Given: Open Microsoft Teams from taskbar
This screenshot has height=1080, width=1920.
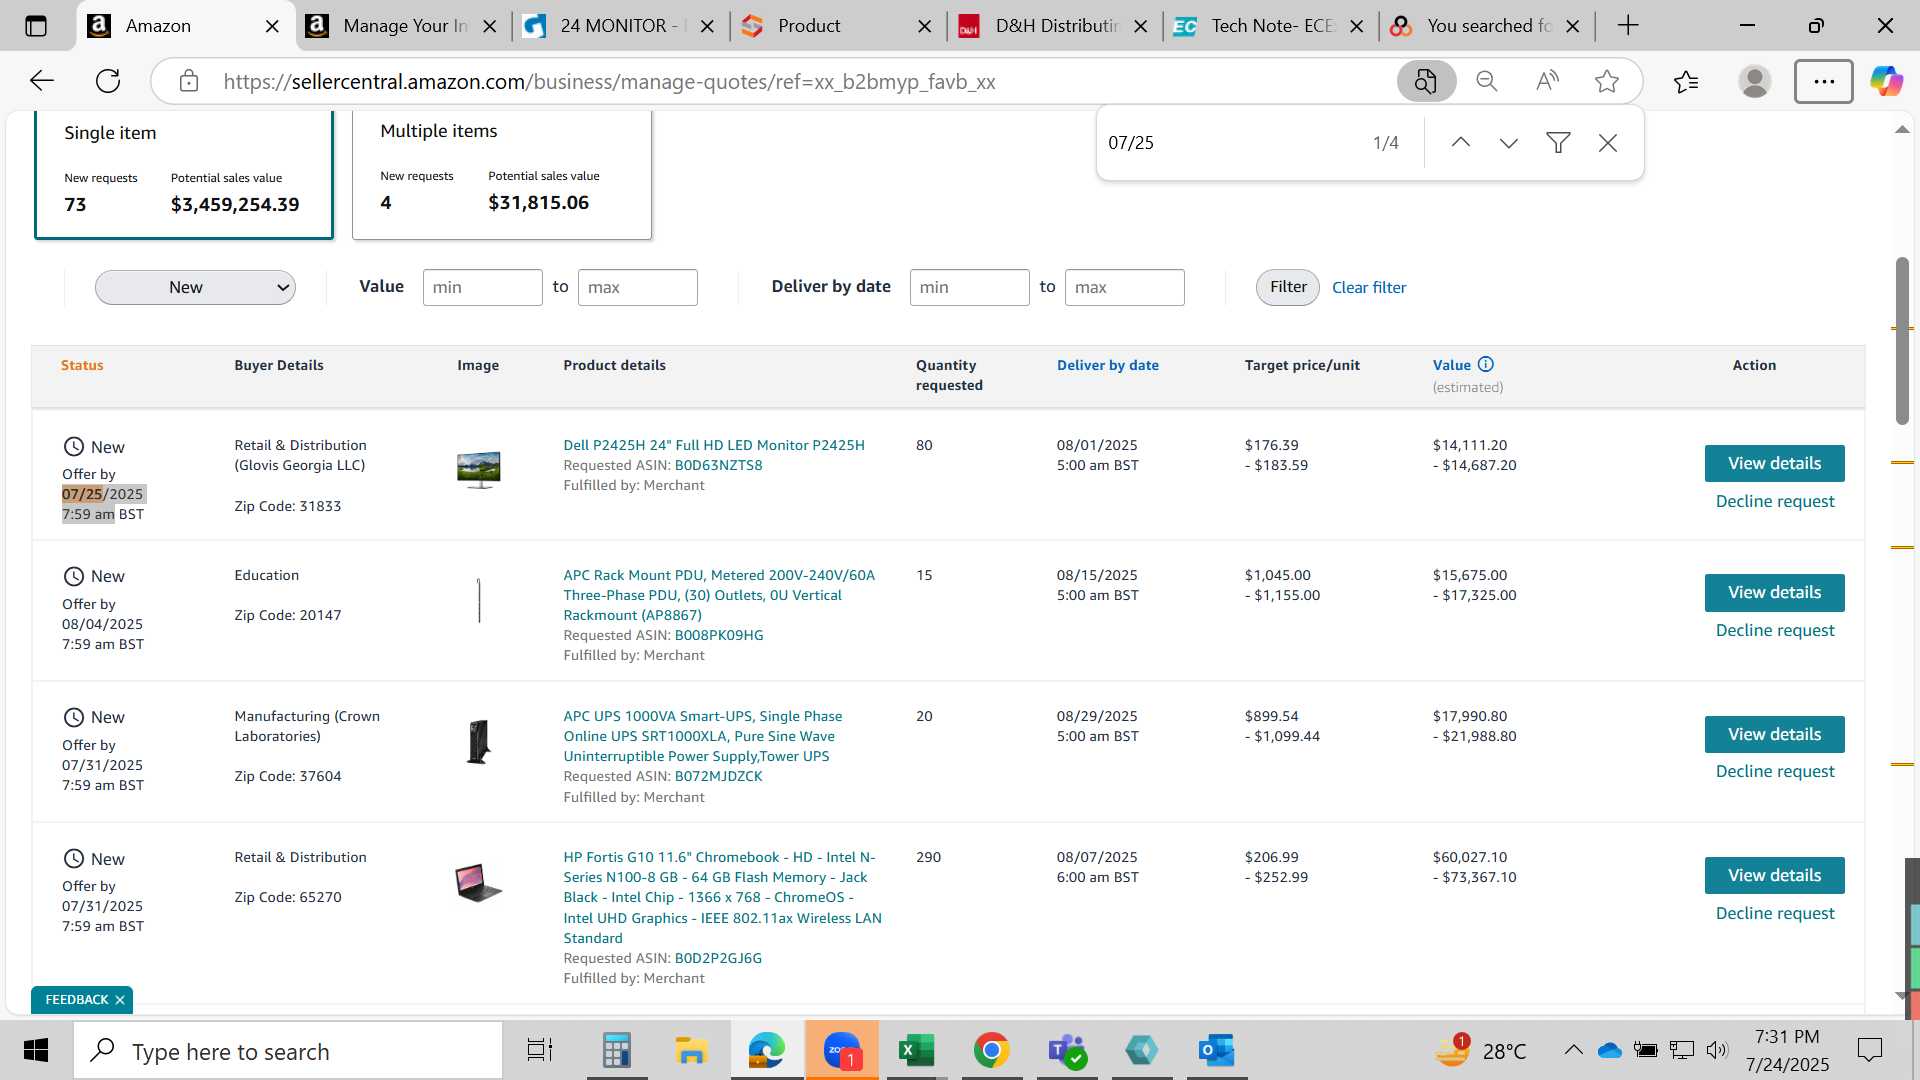Looking at the screenshot, I should click(x=1066, y=1050).
